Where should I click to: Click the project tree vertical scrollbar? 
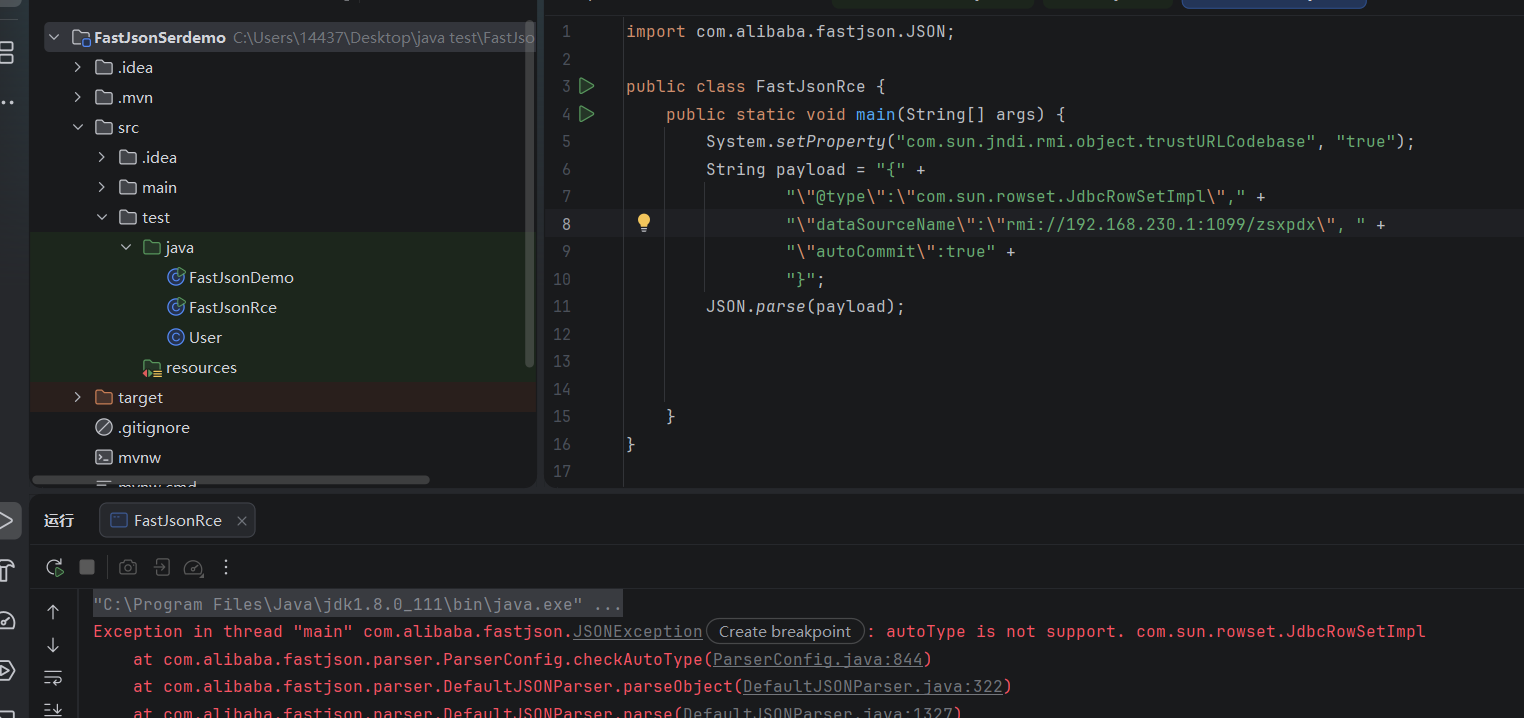530,195
